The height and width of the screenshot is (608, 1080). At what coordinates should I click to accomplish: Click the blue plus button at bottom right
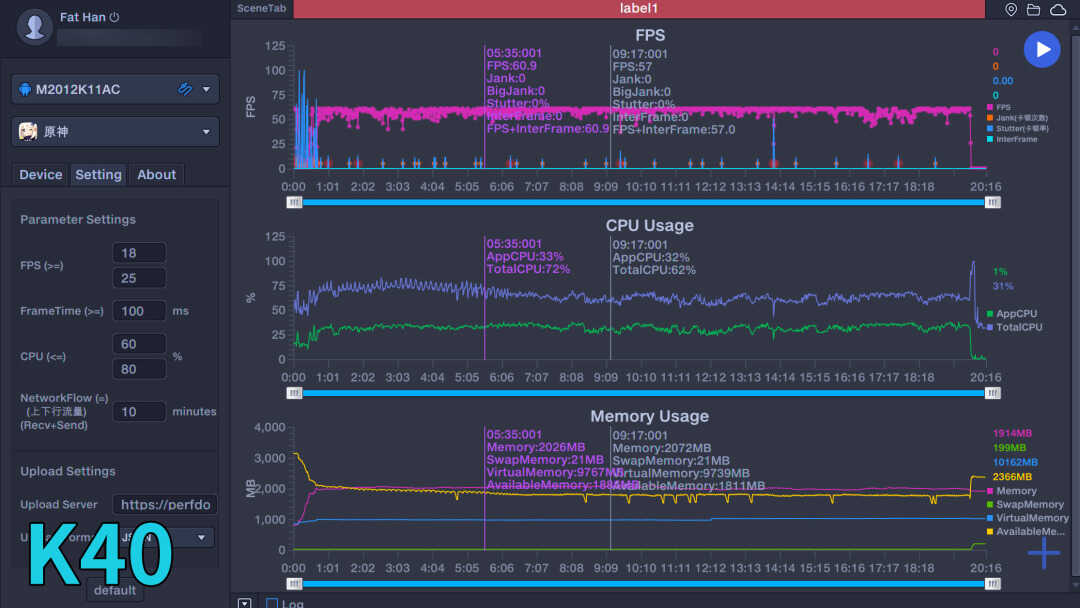click(x=1044, y=552)
